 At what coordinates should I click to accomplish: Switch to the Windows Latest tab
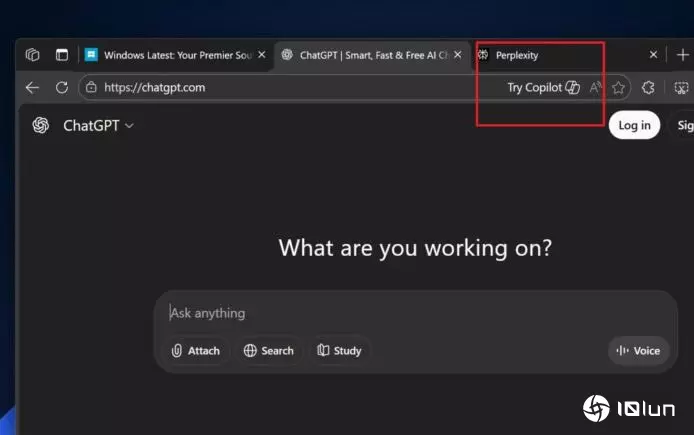175,55
